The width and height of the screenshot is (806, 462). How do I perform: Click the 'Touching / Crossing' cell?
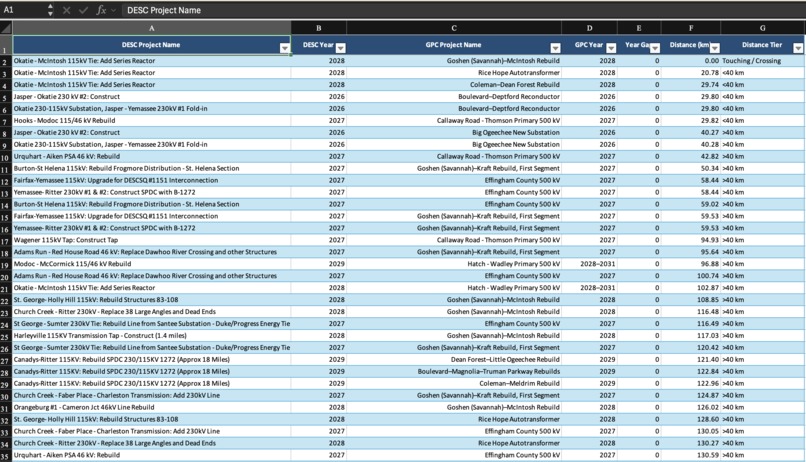click(x=763, y=61)
